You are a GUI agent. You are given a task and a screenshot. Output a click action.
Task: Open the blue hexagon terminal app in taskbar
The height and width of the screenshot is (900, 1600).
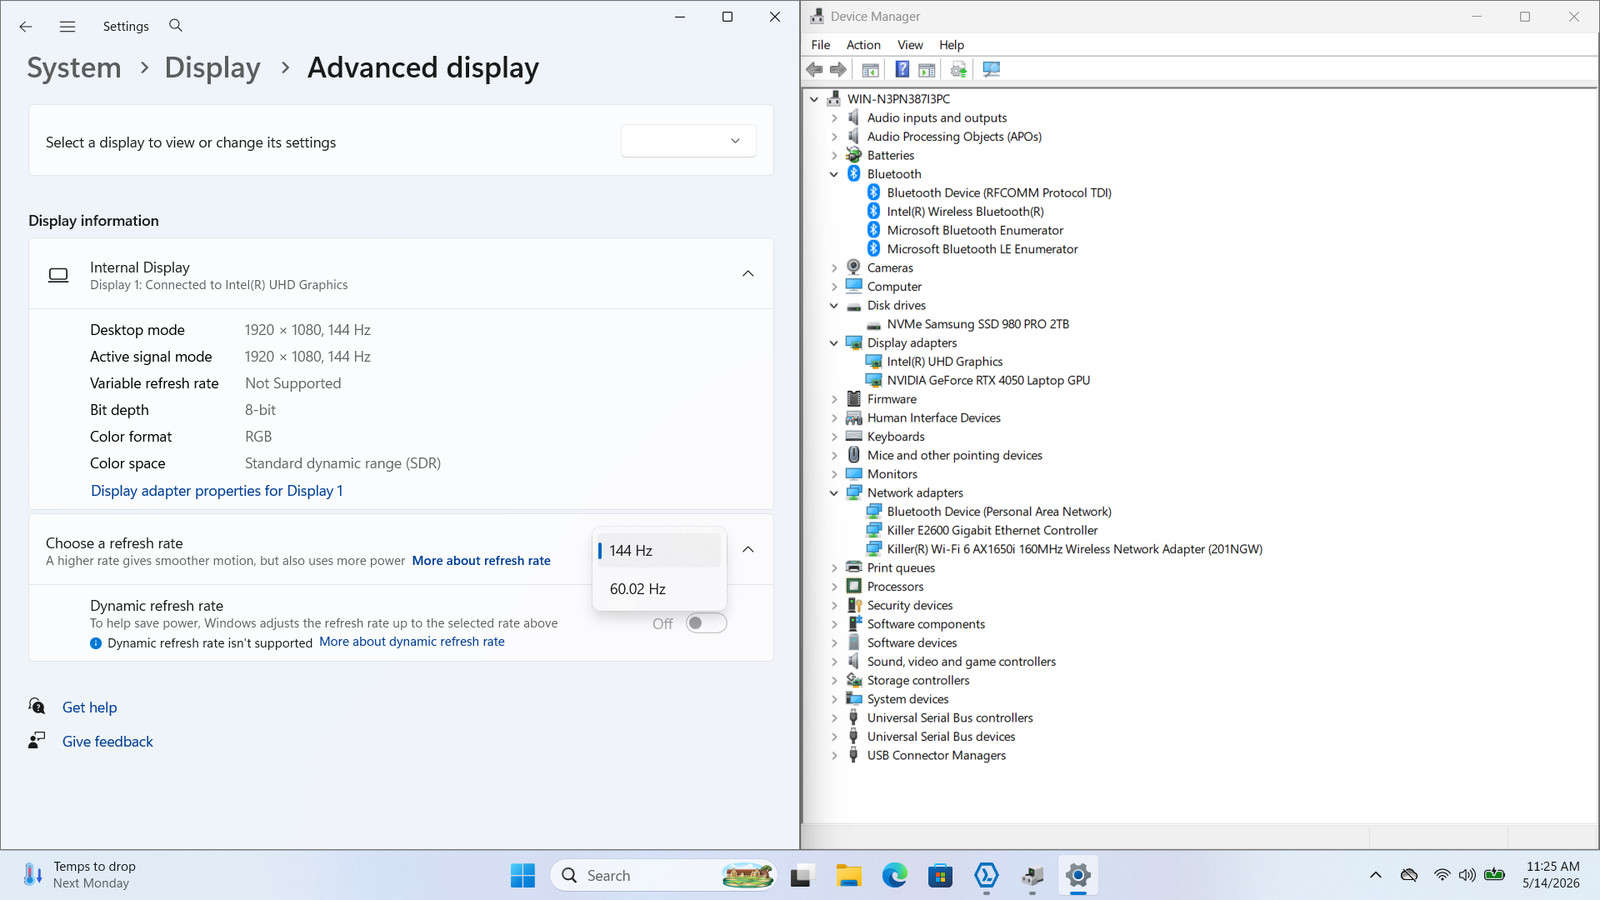pyautogui.click(x=987, y=876)
